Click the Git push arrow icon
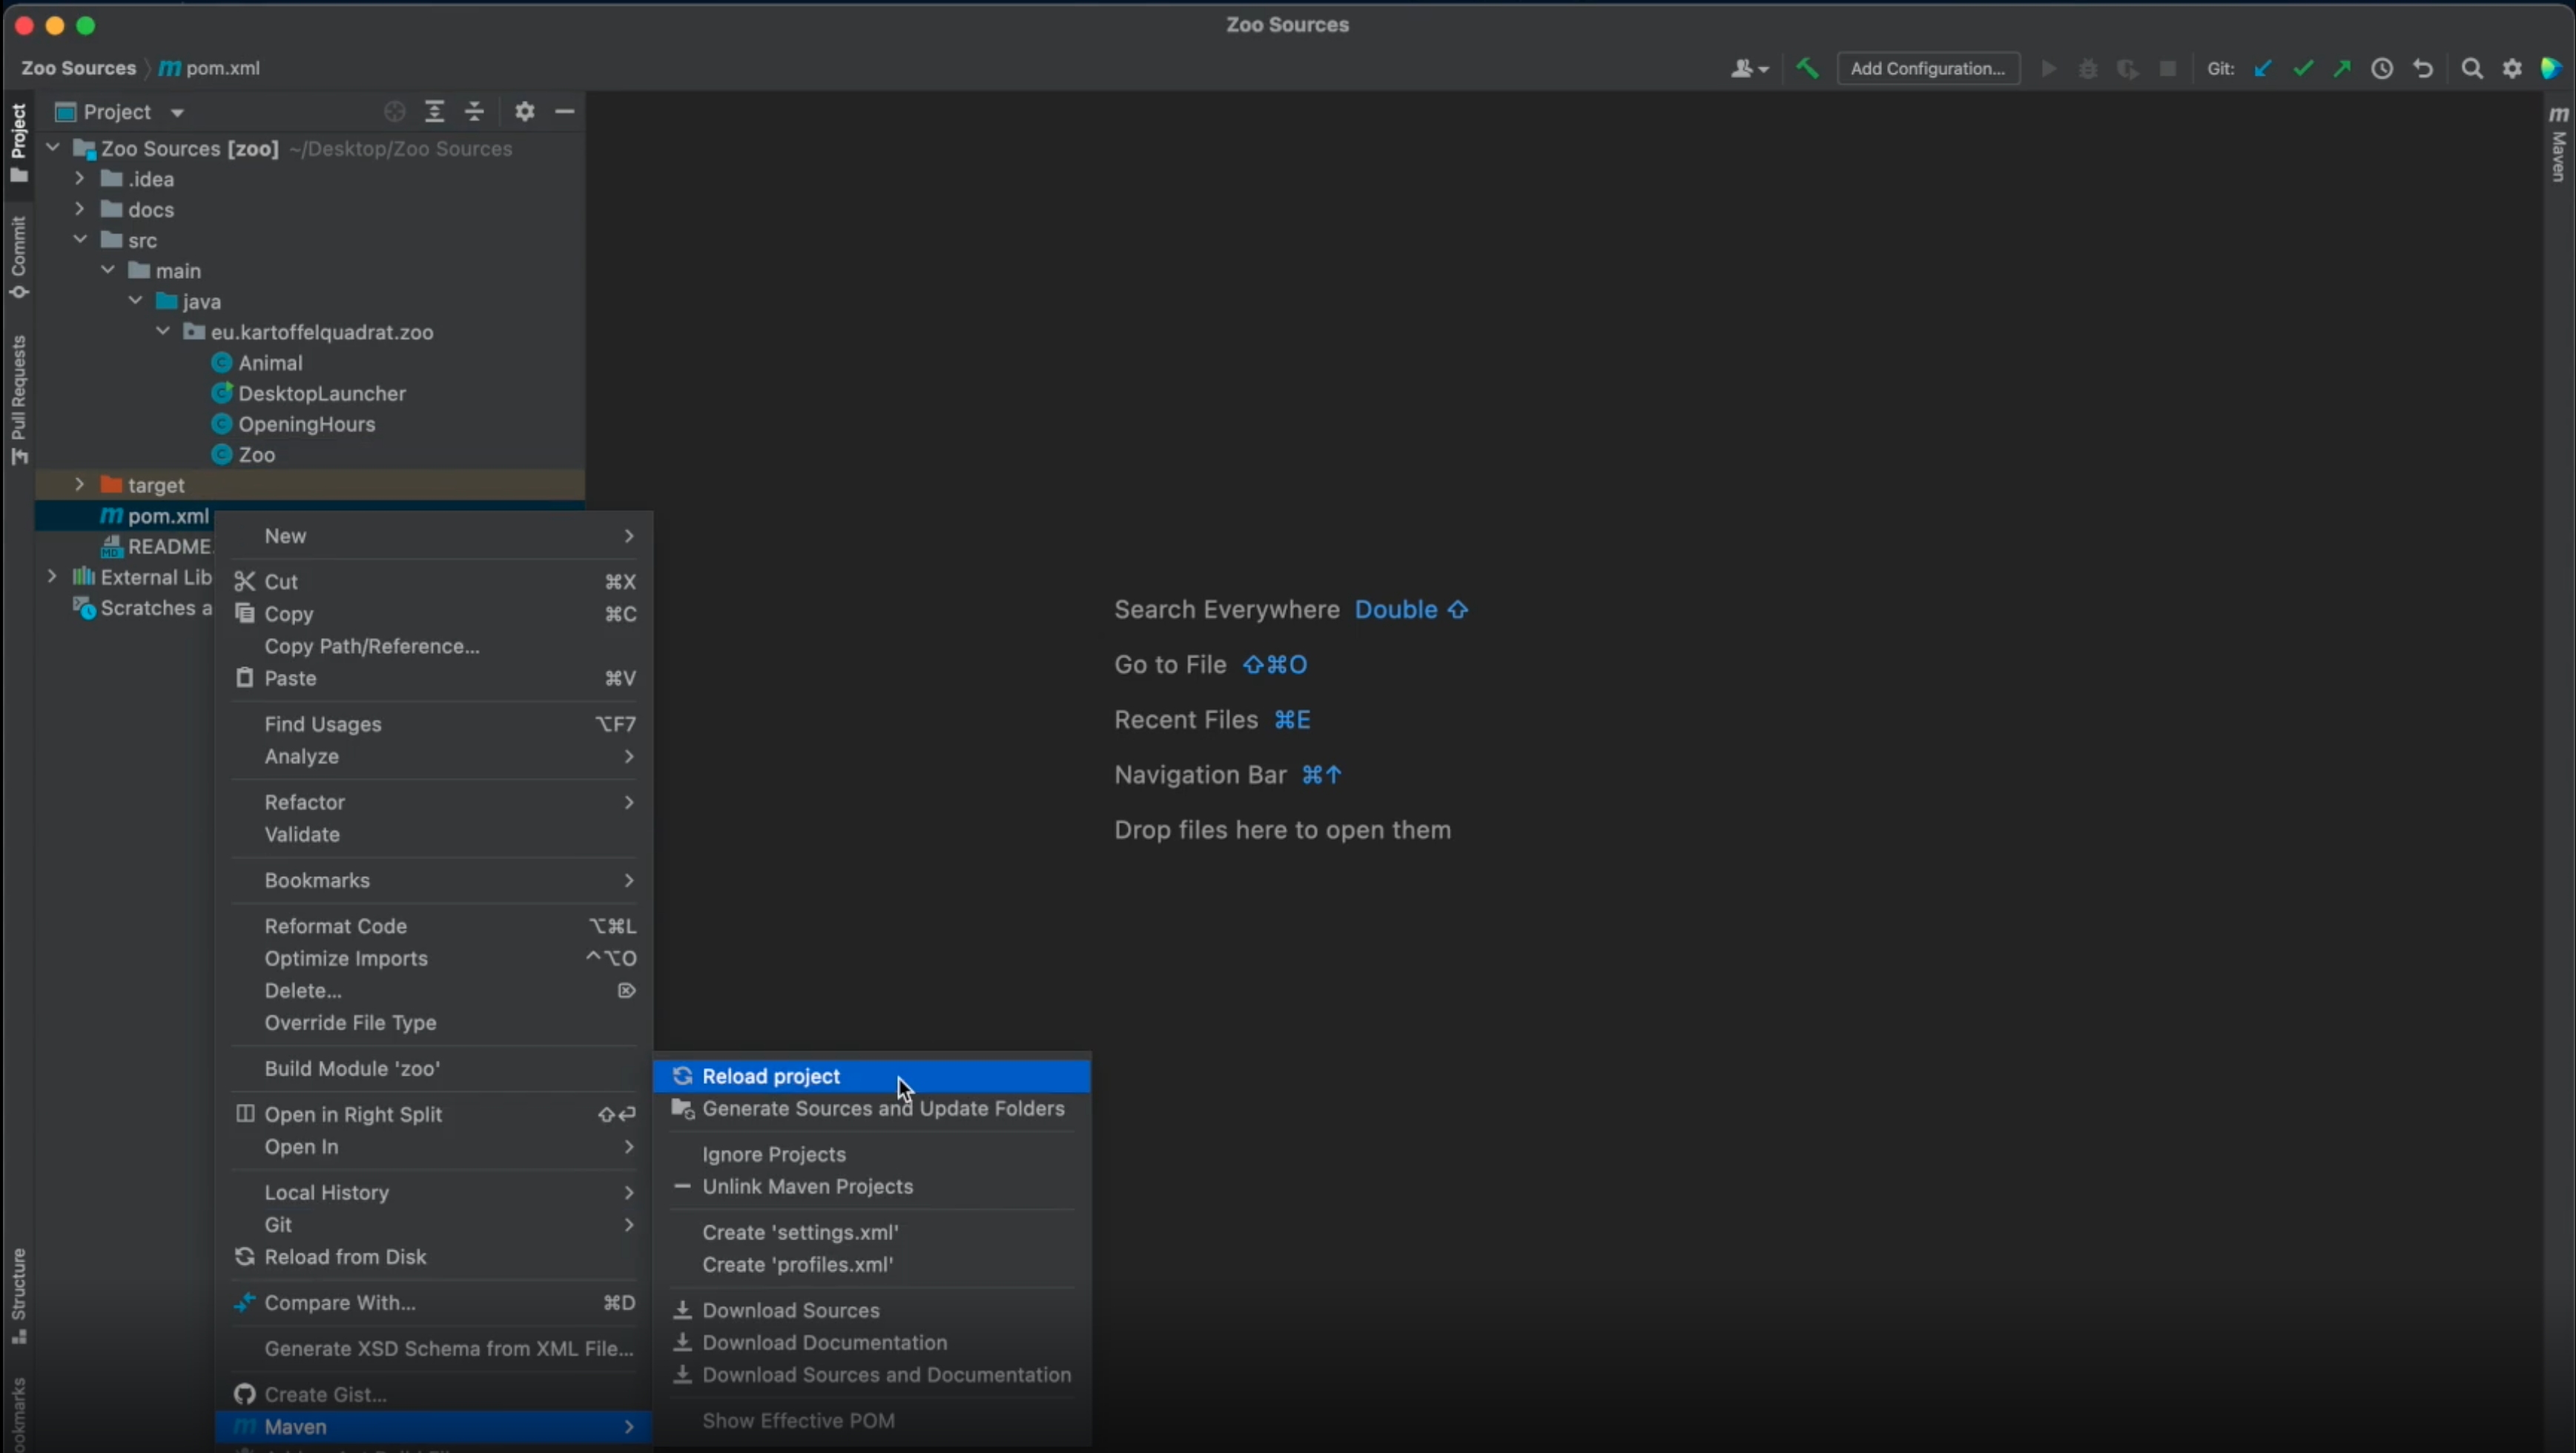 2342,68
